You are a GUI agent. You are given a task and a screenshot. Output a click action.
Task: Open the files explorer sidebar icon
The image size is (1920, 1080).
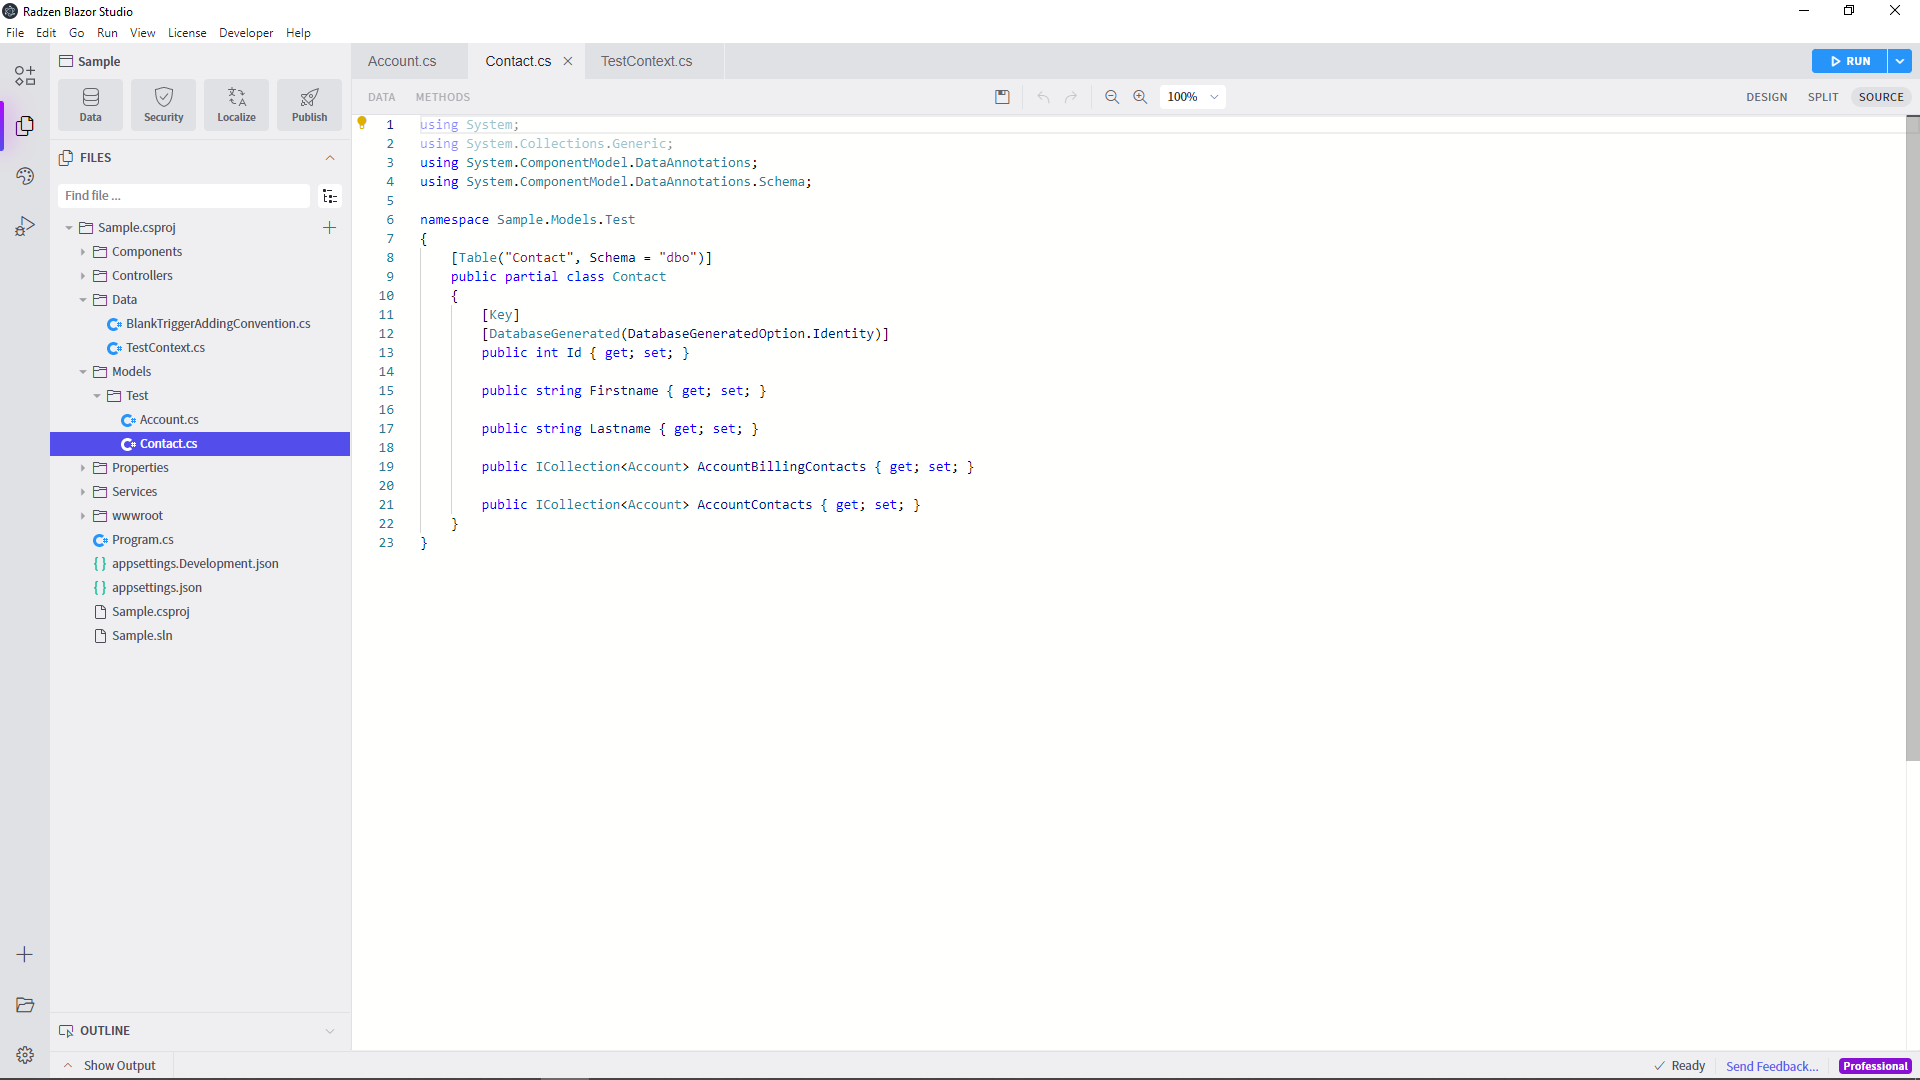pos(25,126)
